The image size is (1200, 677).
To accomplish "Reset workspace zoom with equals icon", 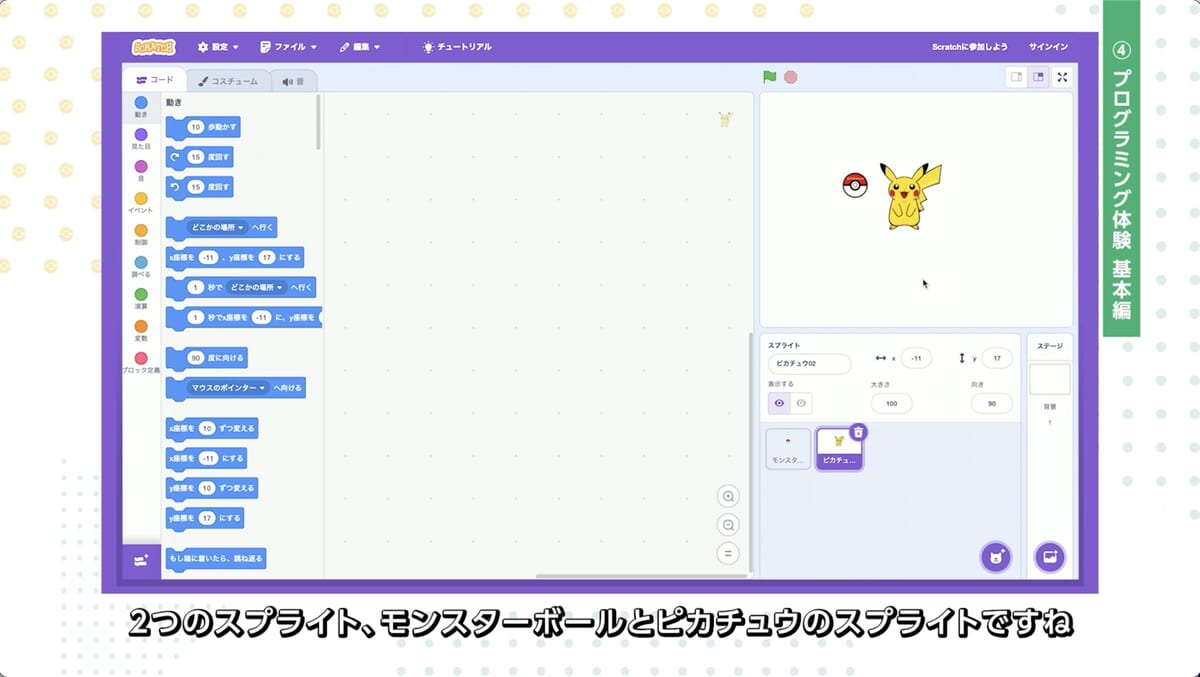I will point(728,553).
